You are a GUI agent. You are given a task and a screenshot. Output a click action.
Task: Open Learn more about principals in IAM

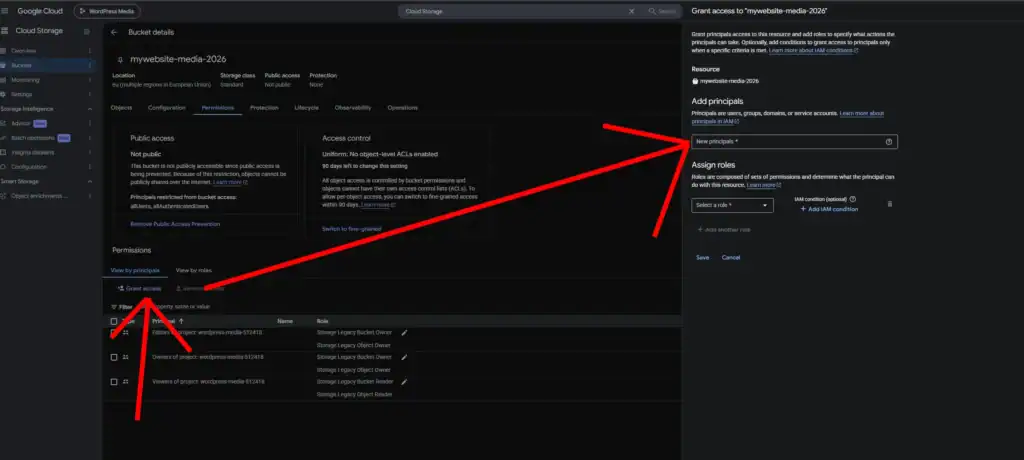click(788, 118)
